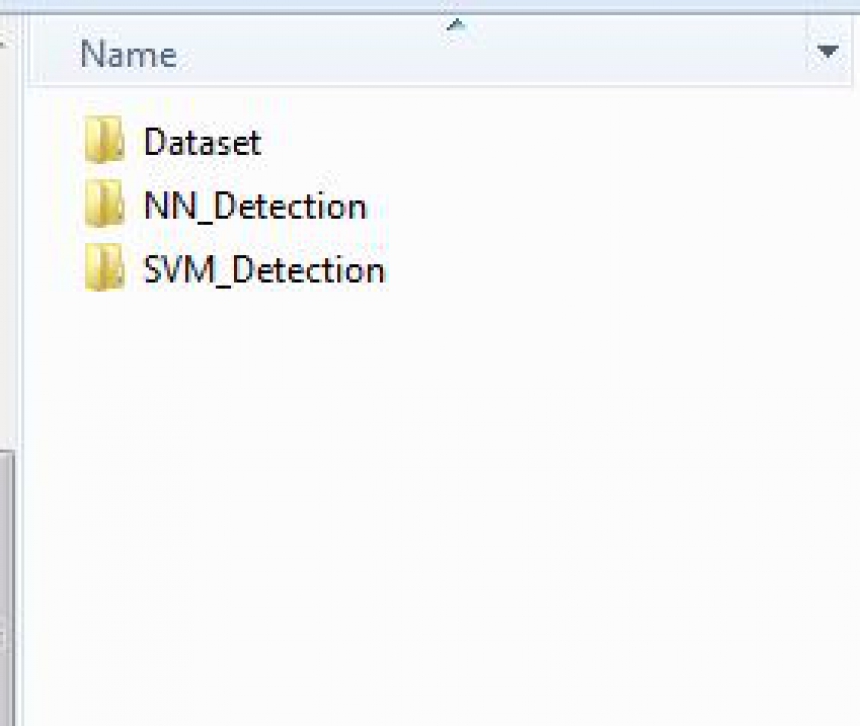Select the Dataset folder icon
Screen dimensions: 860x726
(x=104, y=140)
